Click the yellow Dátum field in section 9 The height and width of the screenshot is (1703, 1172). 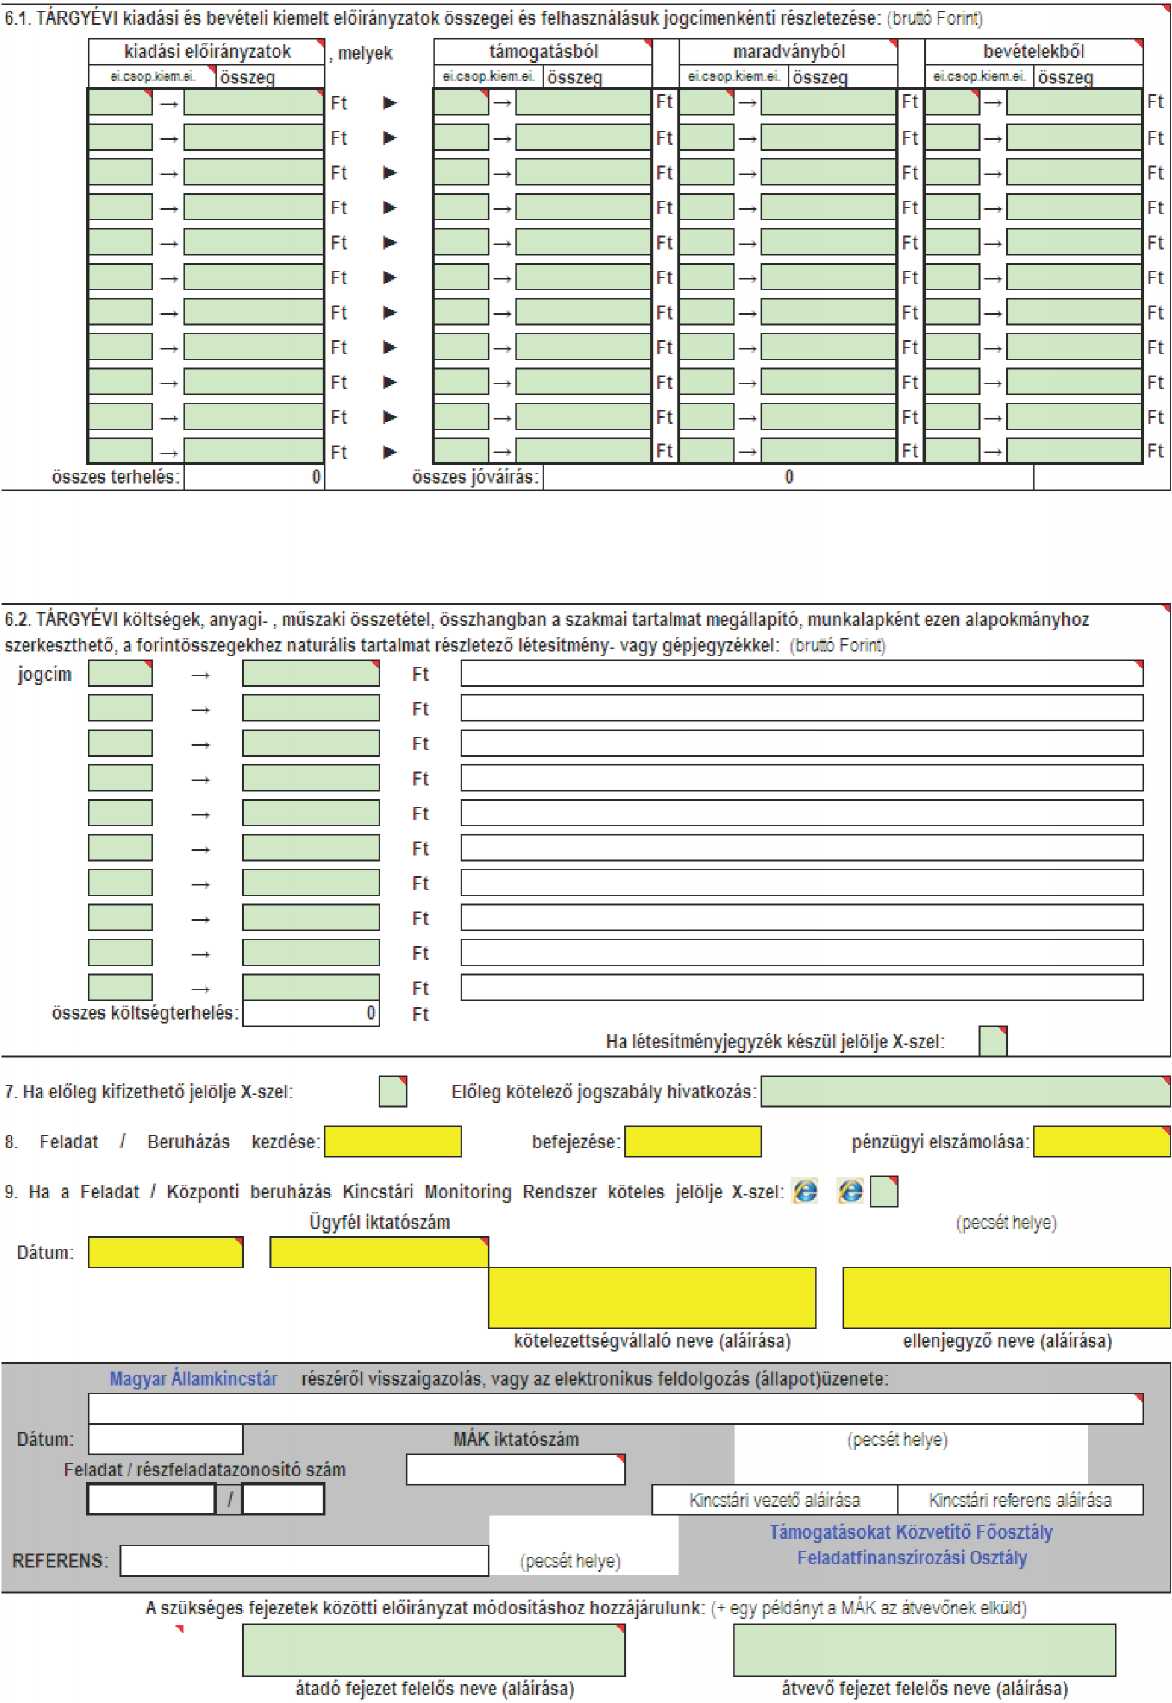[166, 1252]
